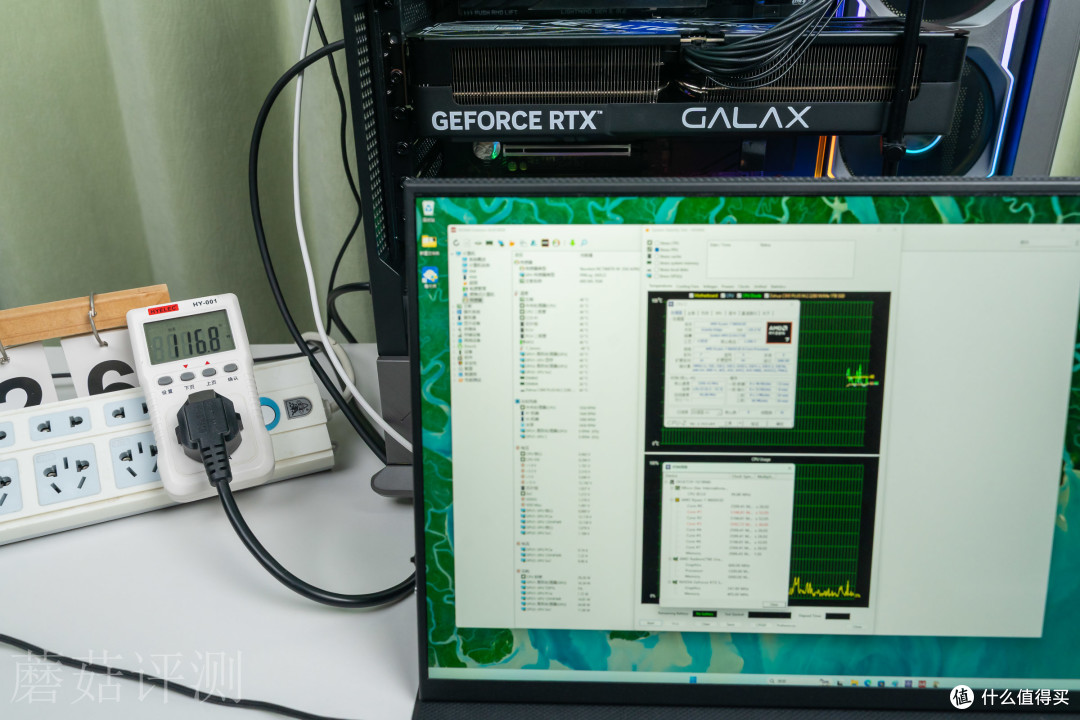The width and height of the screenshot is (1080, 720).
Task: Enable the Stress GPU(s) checkbox
Action: tap(657, 276)
